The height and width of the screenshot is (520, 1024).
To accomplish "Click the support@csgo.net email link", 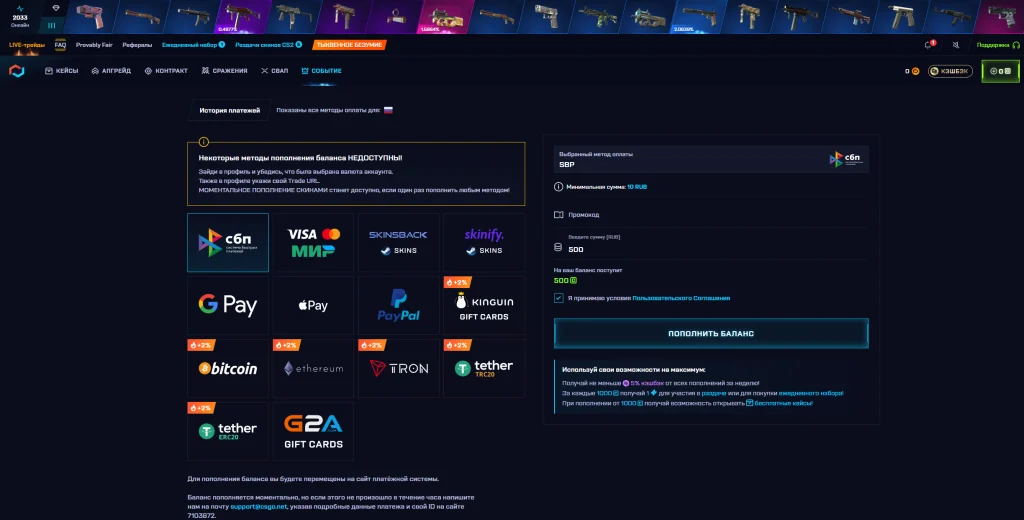I will pyautogui.click(x=259, y=506).
